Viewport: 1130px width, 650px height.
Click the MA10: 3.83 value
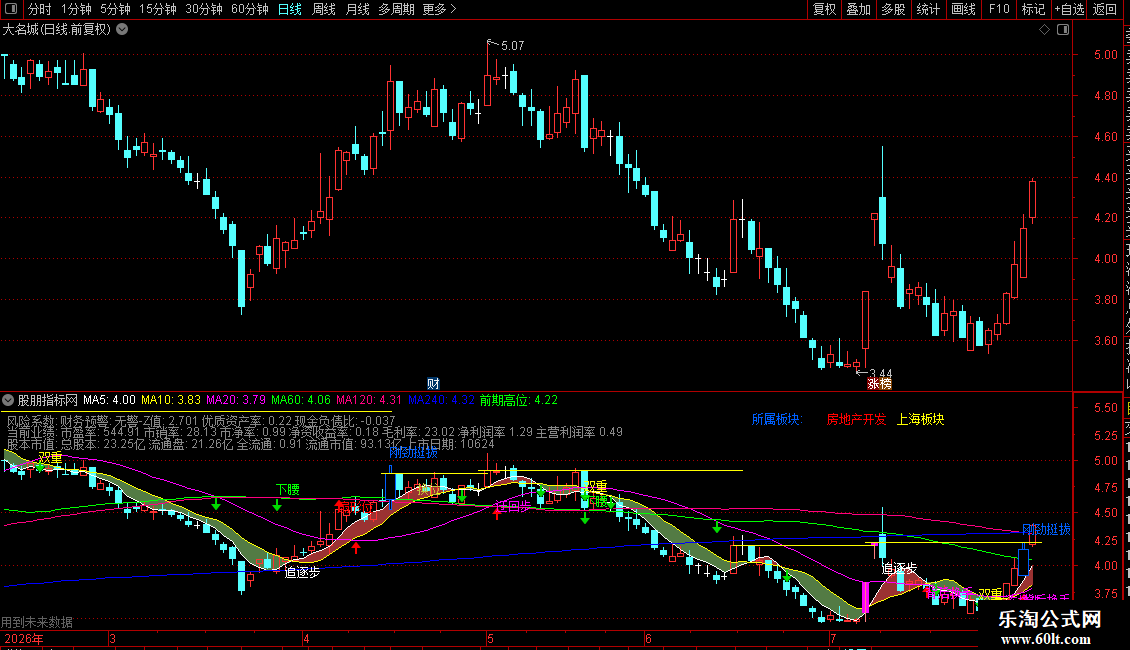tap(171, 400)
